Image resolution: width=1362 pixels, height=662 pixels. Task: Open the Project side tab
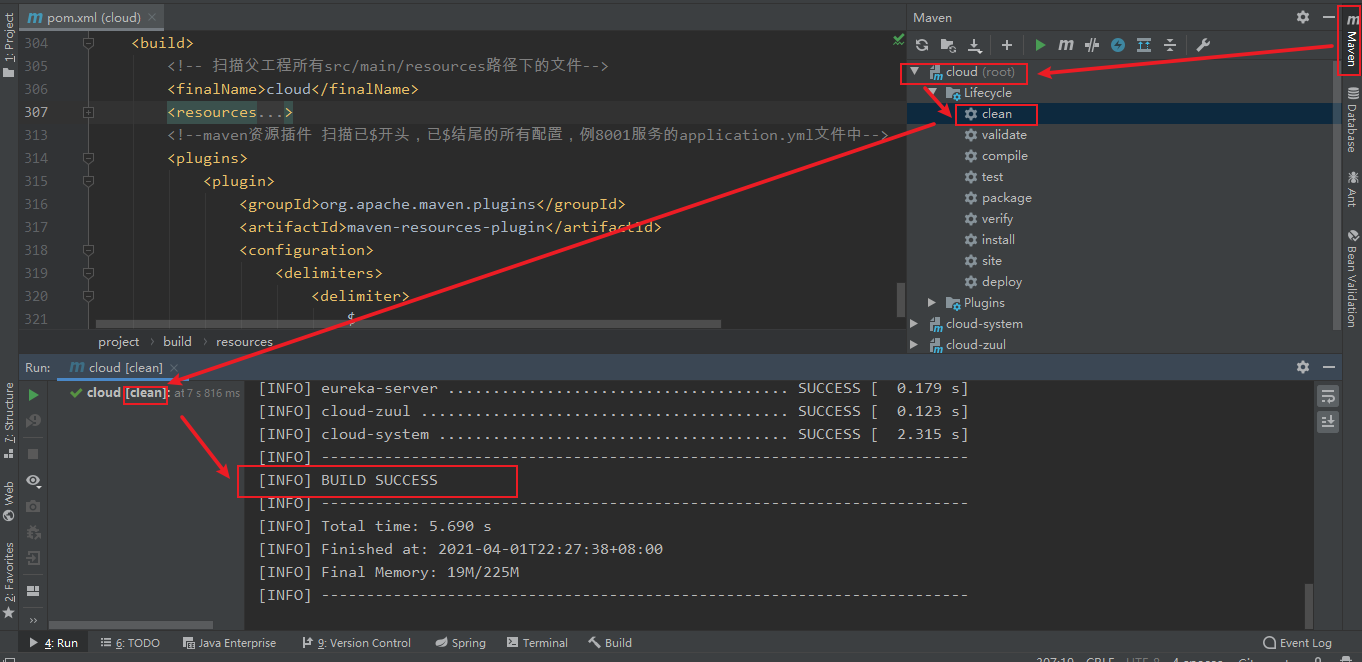pos(9,46)
